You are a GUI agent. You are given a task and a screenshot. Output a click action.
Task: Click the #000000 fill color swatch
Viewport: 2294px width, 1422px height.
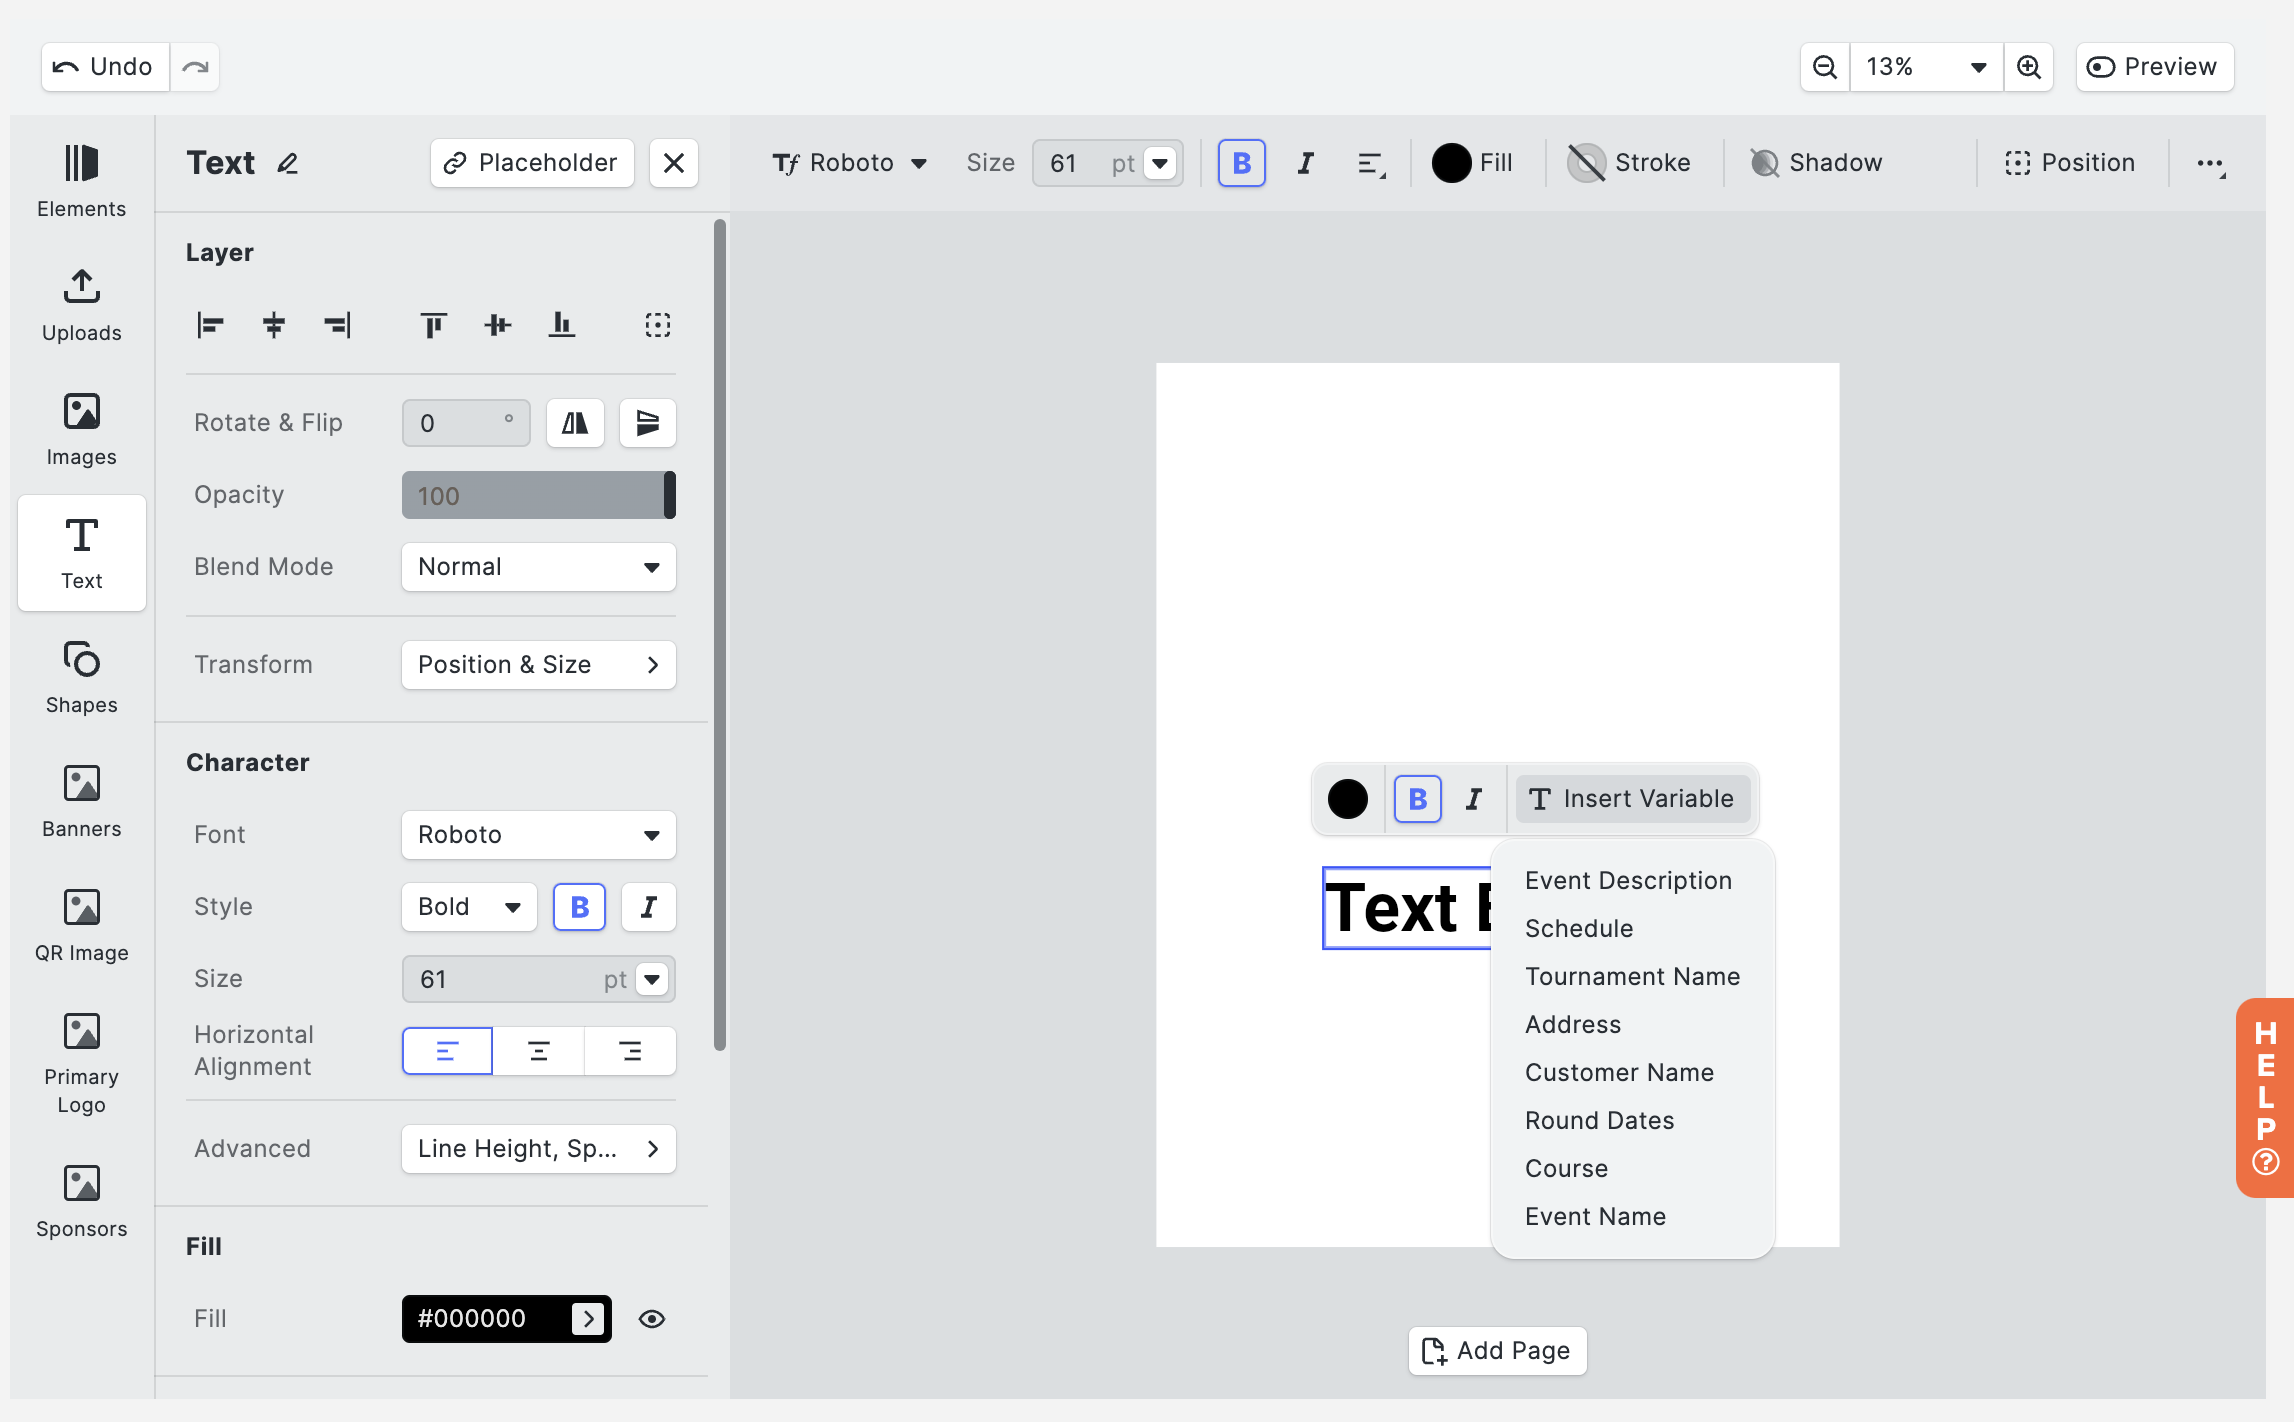[x=506, y=1319]
